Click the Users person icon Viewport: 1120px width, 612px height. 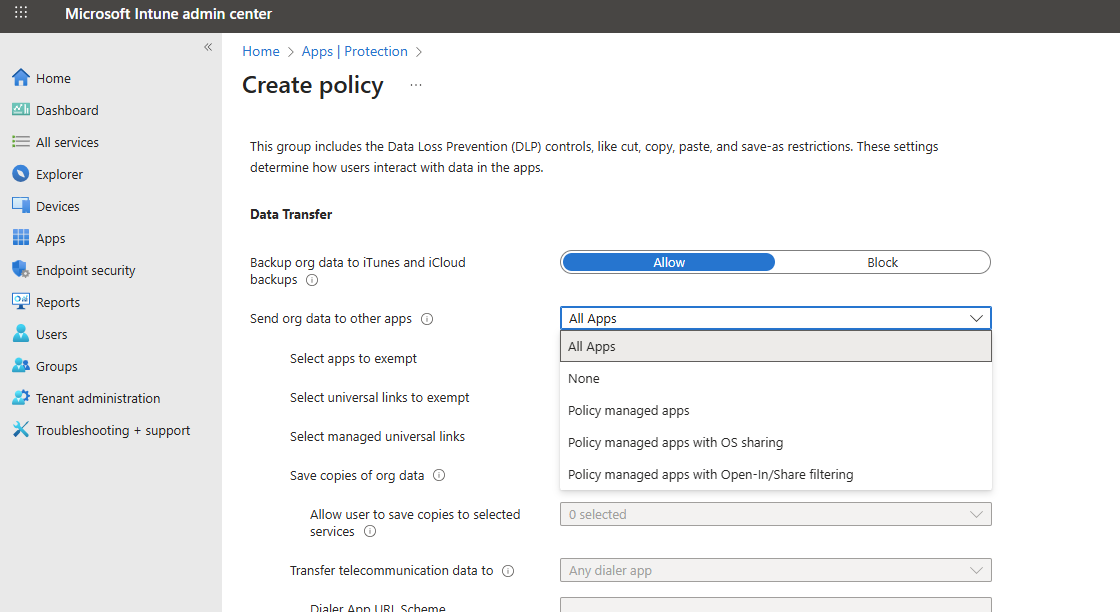[21, 333]
